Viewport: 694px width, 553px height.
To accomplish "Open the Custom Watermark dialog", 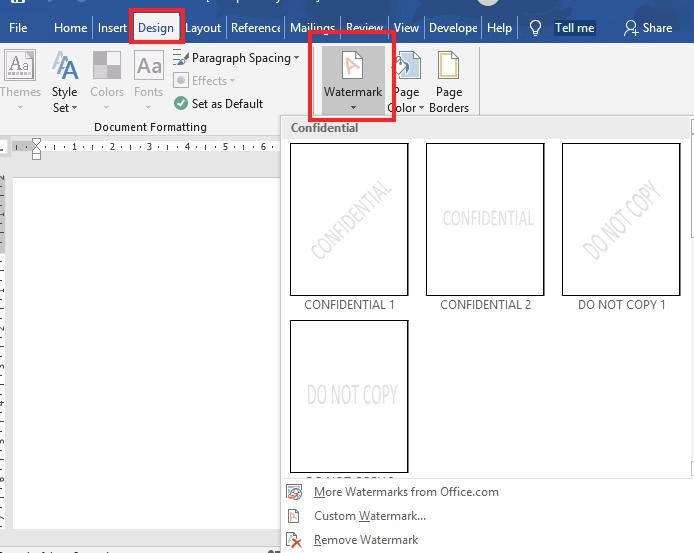I will [x=370, y=516].
